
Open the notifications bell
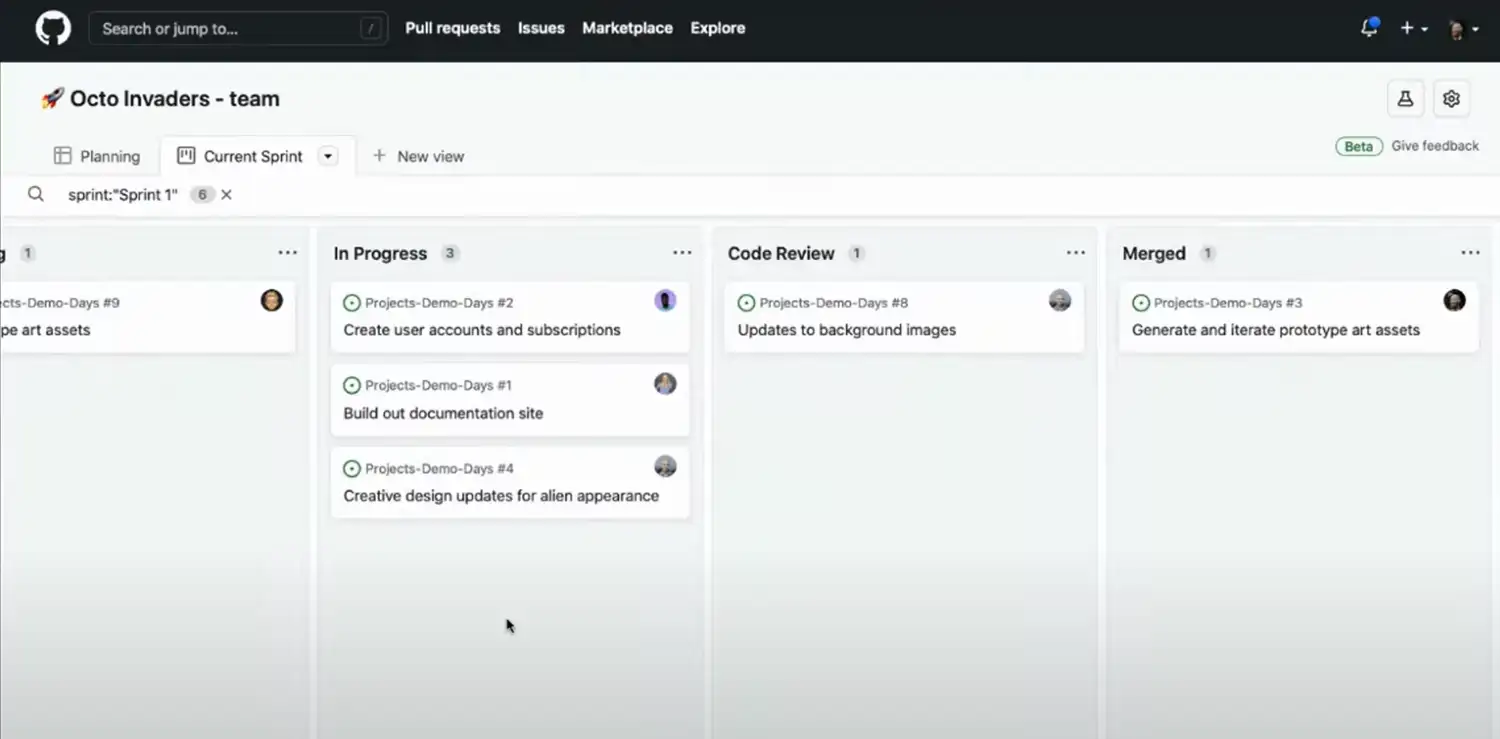click(1369, 28)
